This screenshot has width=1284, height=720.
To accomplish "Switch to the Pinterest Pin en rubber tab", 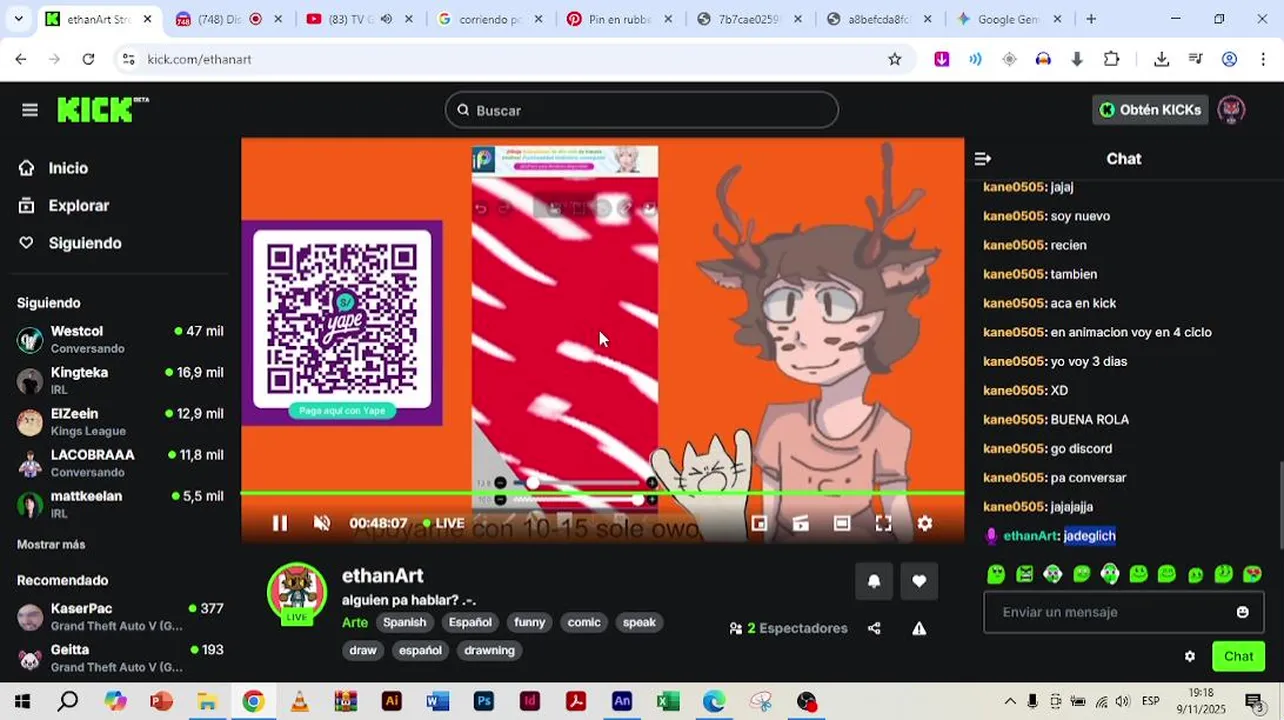I will 619,19.
